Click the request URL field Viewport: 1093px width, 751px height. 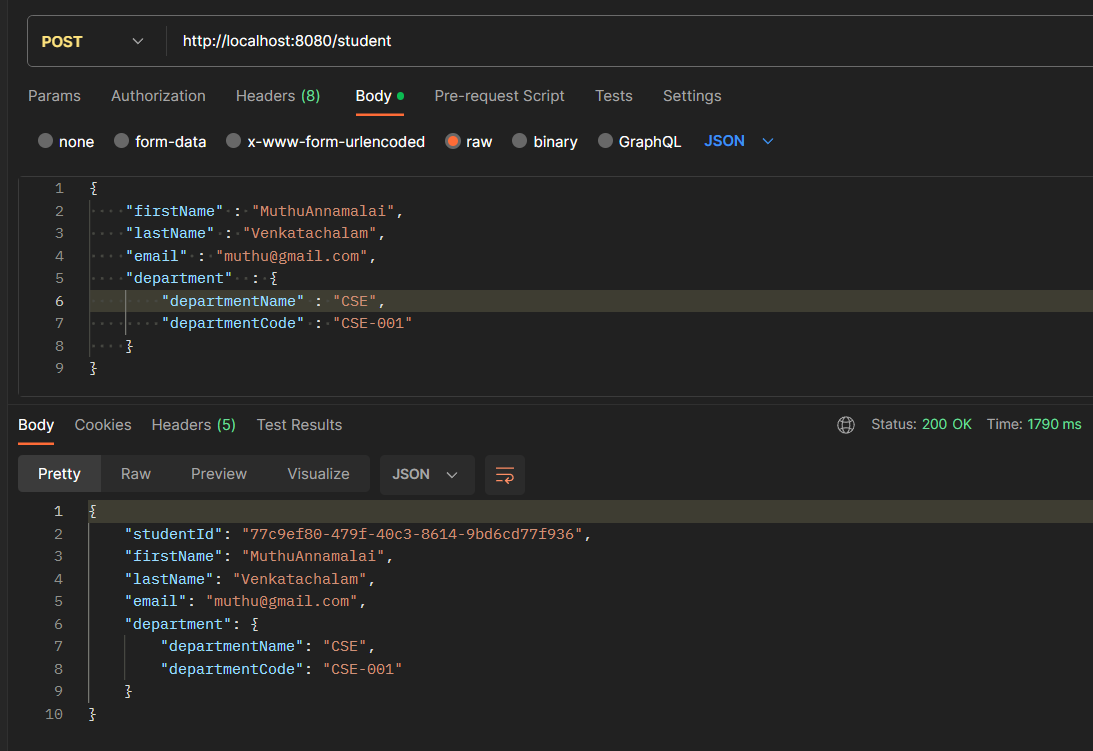point(629,41)
